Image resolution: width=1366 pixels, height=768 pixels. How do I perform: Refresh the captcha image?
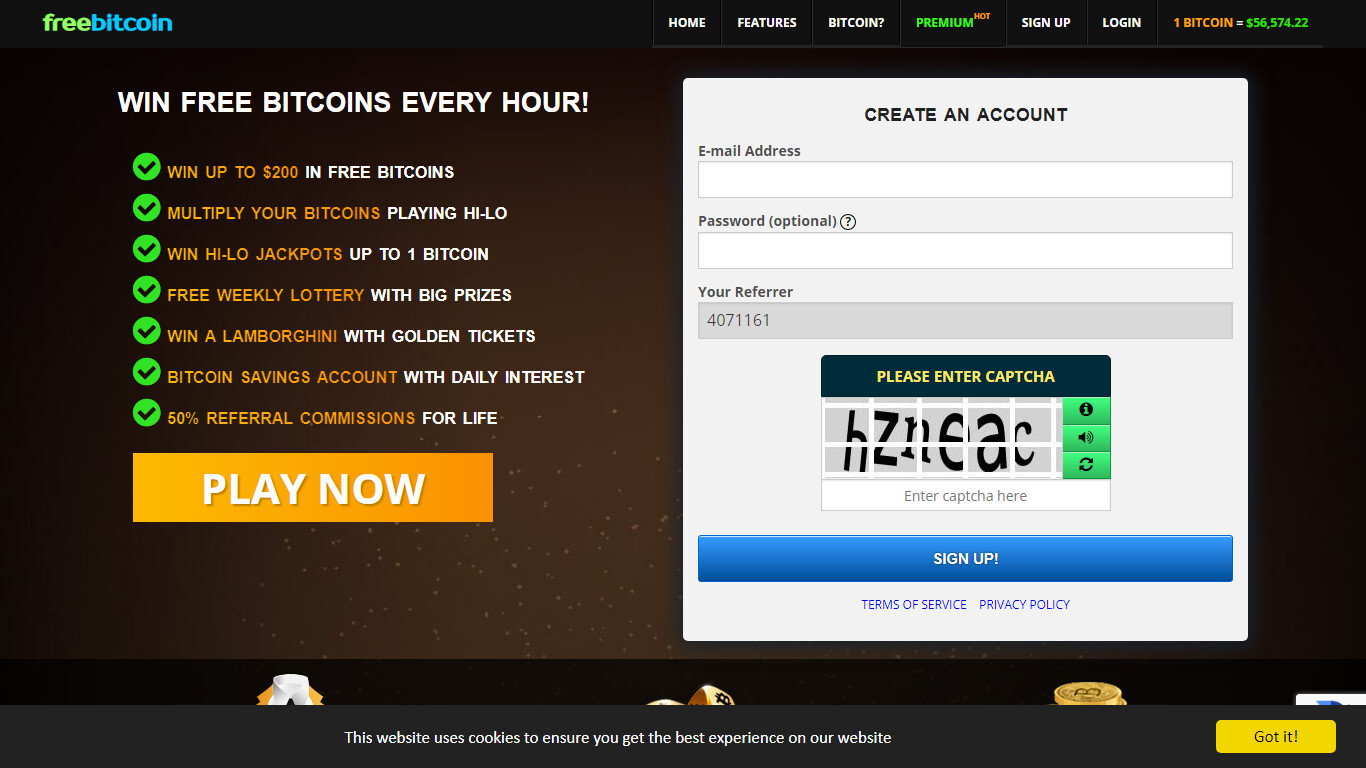coord(1086,465)
